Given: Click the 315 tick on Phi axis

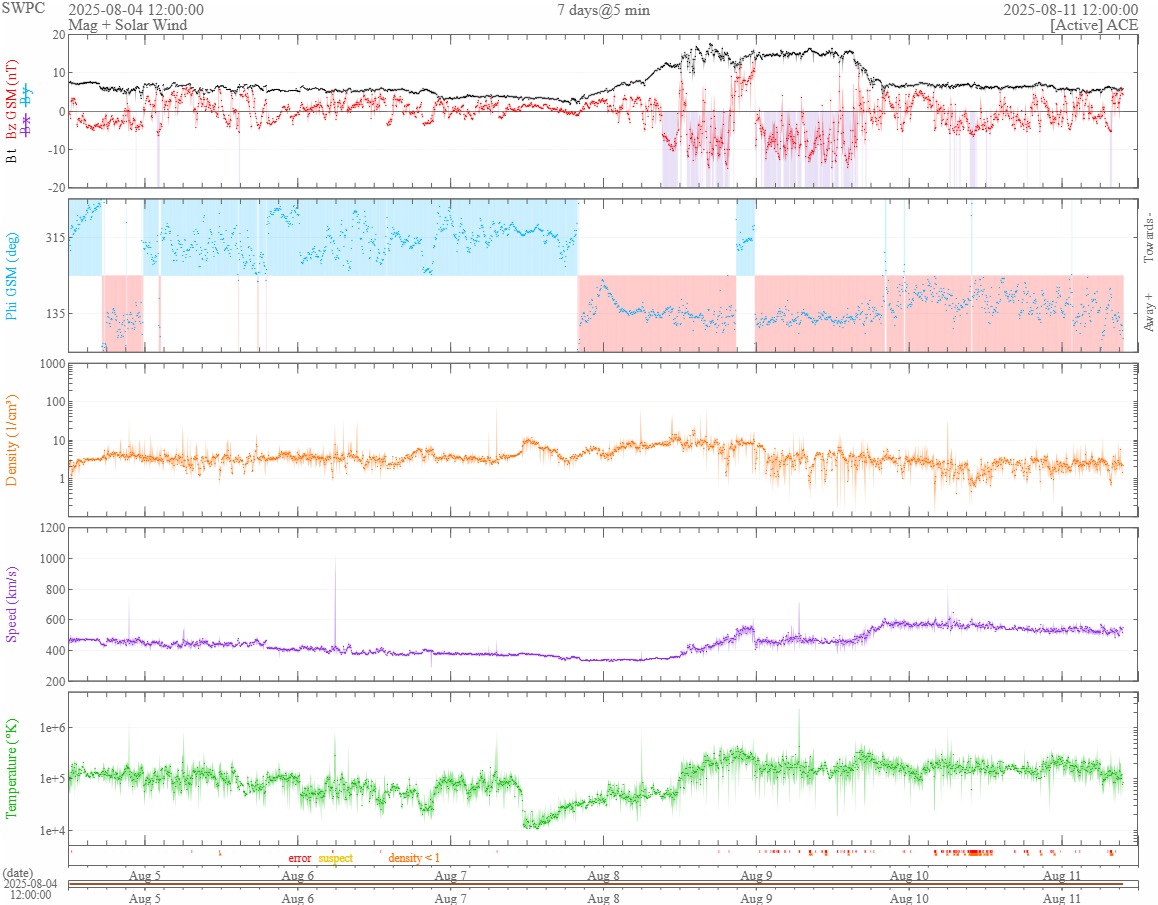Looking at the screenshot, I should pos(55,238).
